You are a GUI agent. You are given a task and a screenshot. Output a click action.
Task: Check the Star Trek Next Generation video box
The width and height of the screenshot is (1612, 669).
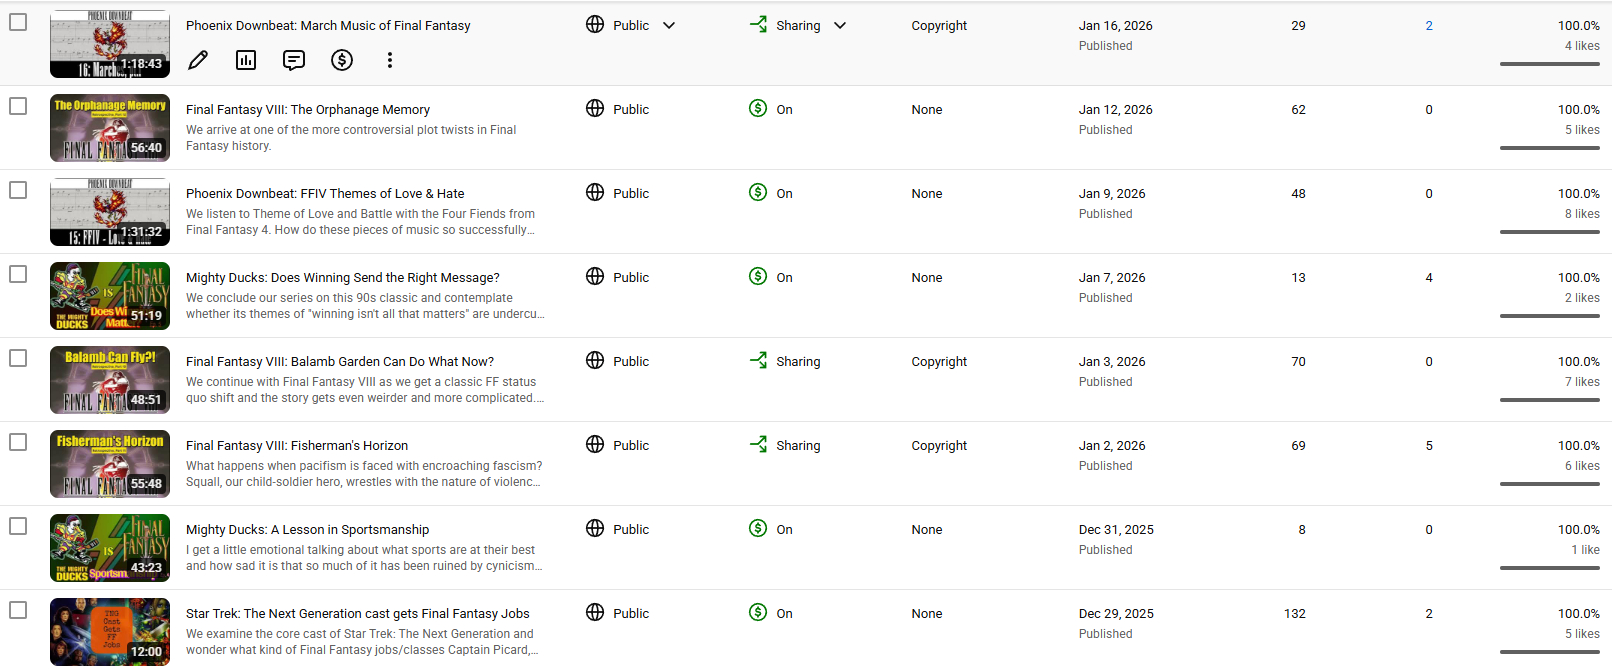[18, 610]
